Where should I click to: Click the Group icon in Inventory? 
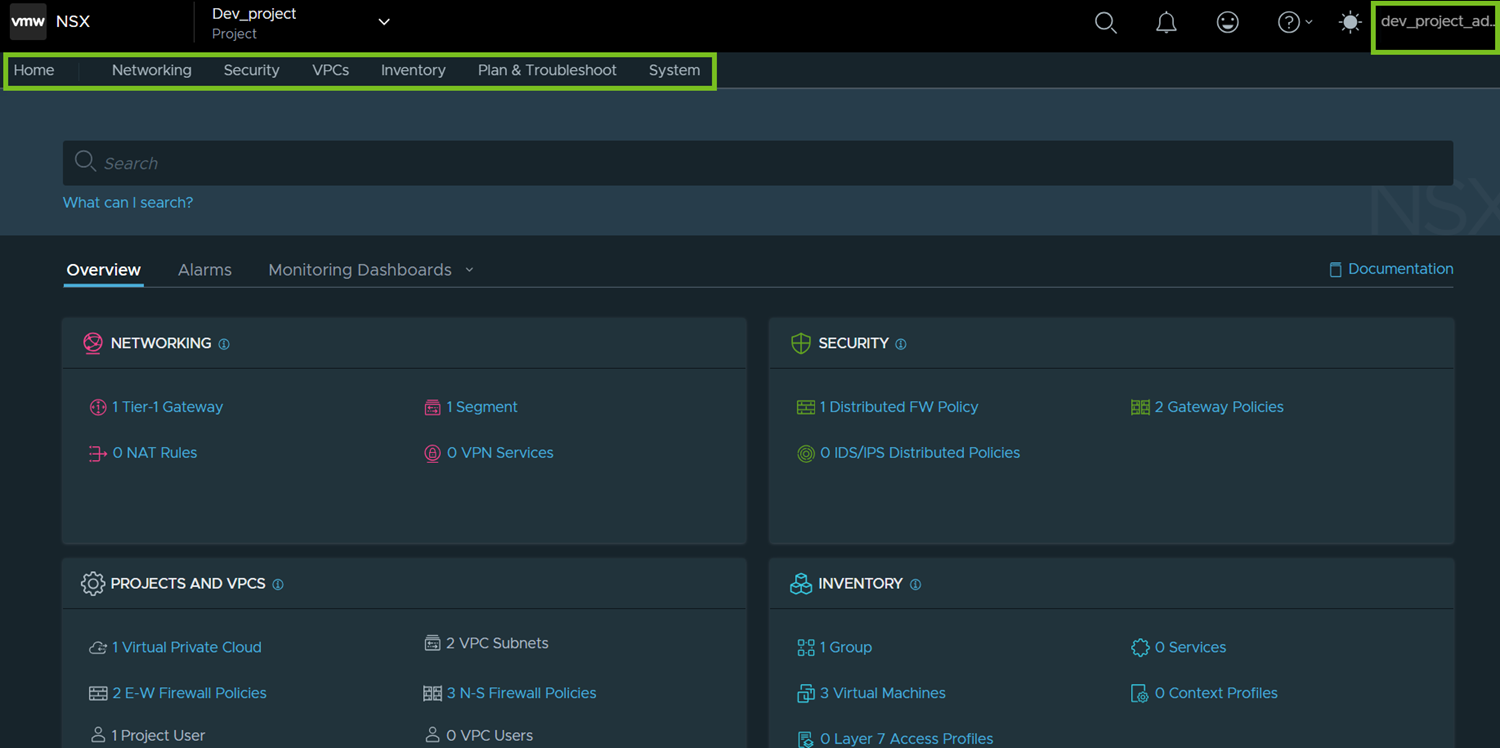click(x=805, y=647)
